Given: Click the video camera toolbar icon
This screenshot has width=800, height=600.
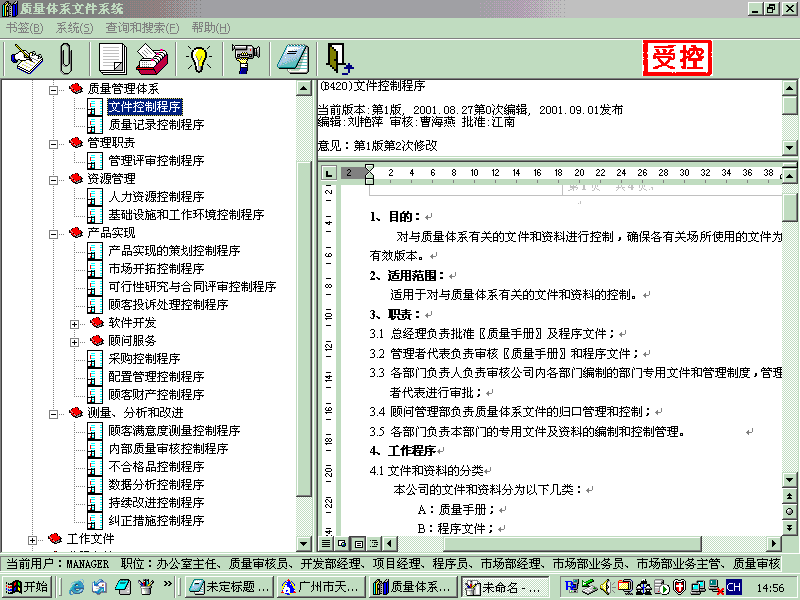Looking at the screenshot, I should 244,58.
